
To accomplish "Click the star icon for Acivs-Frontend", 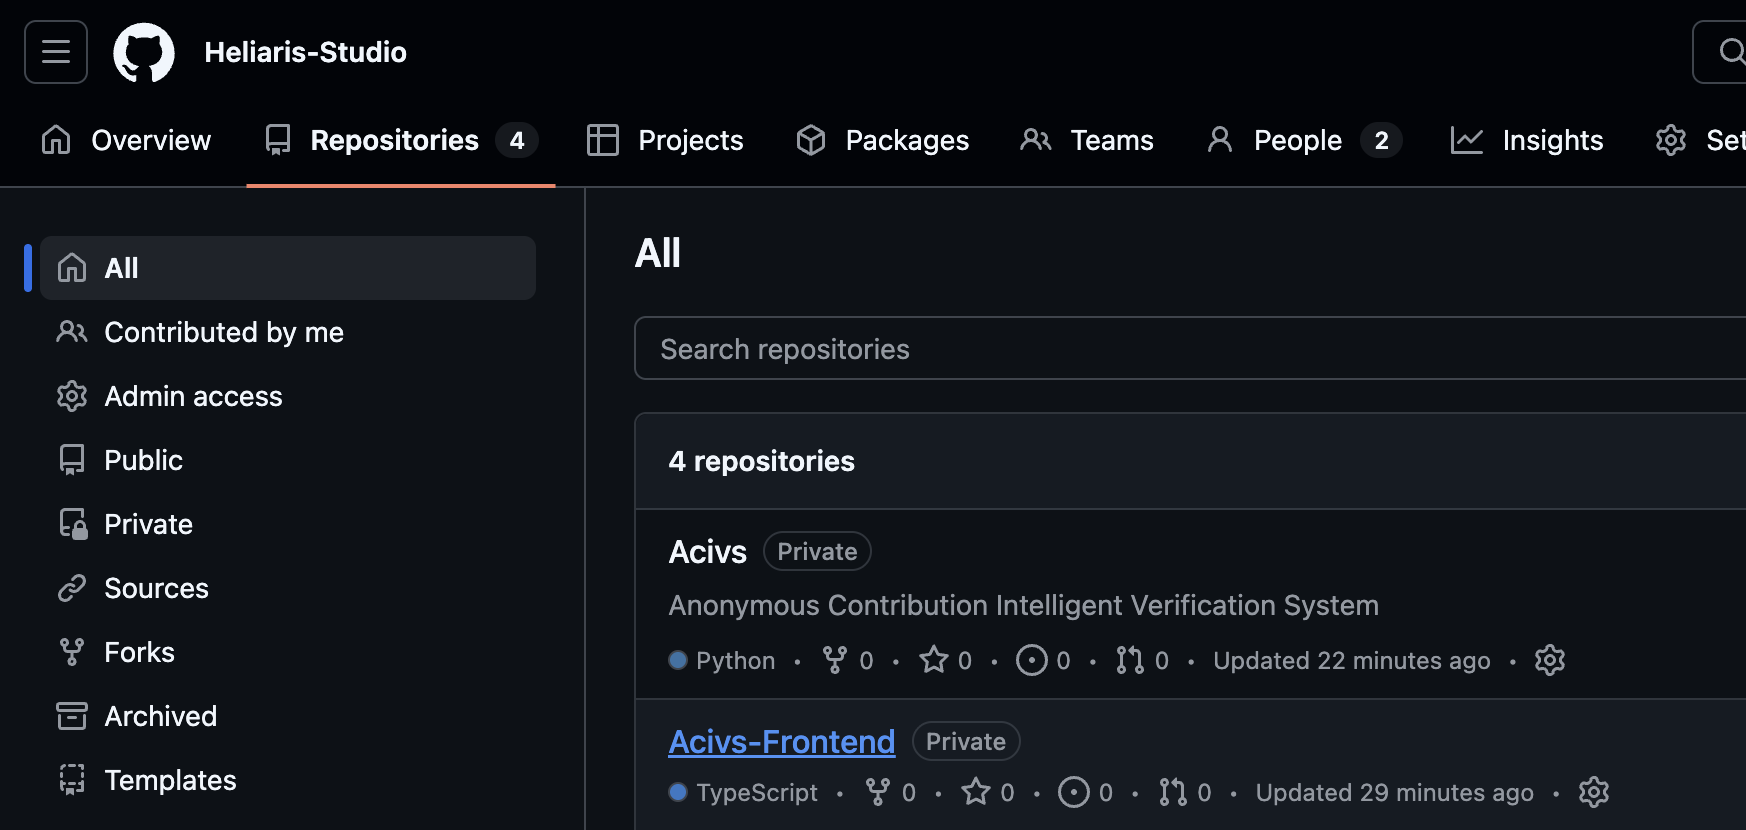I will tap(976, 792).
